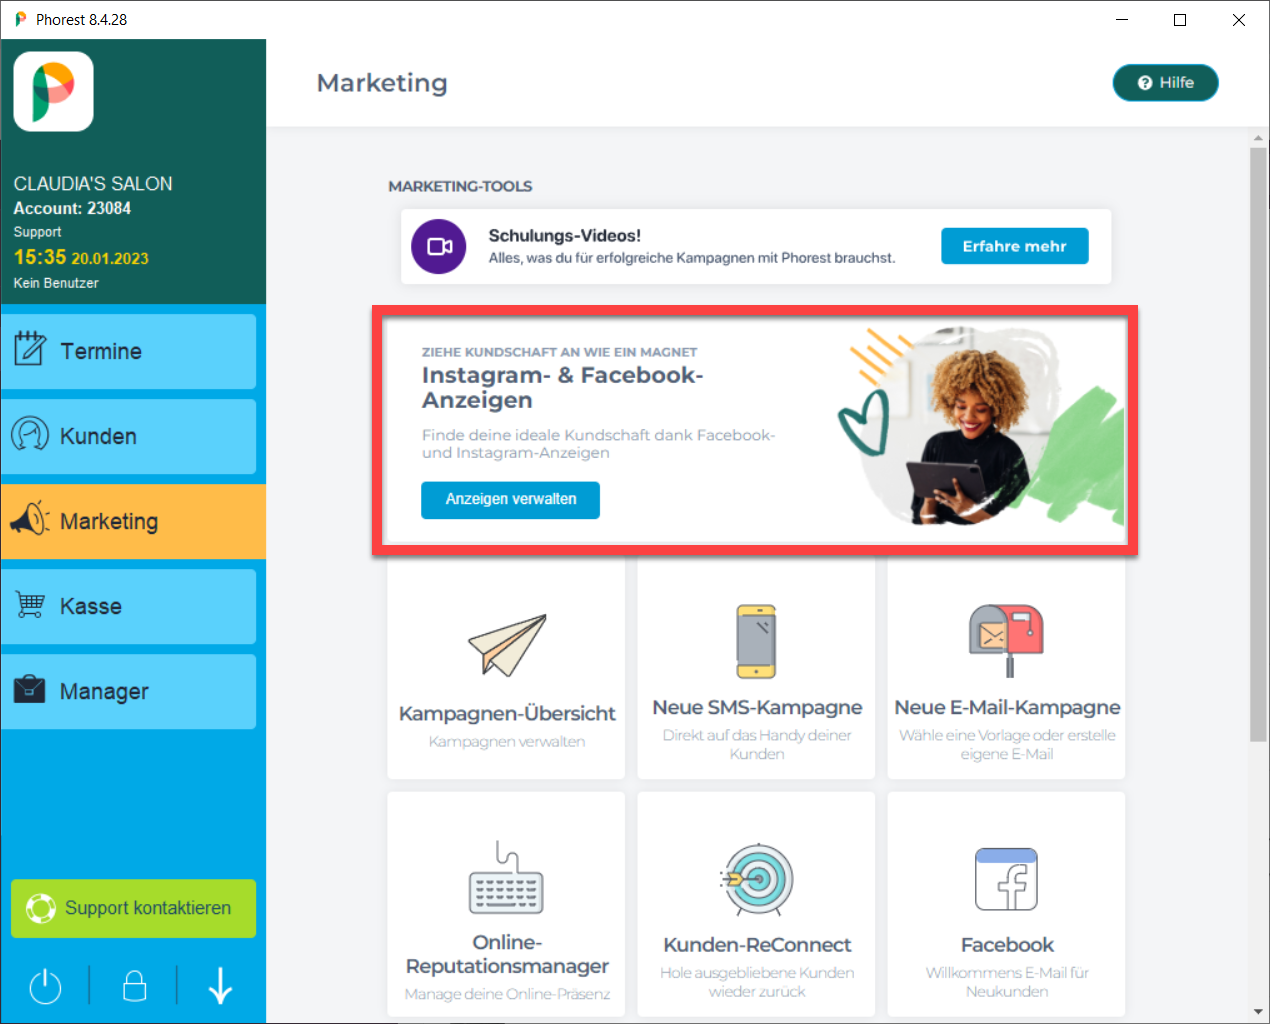Click the scrollbar down arrow
This screenshot has width=1270, height=1024.
tap(1258, 1012)
